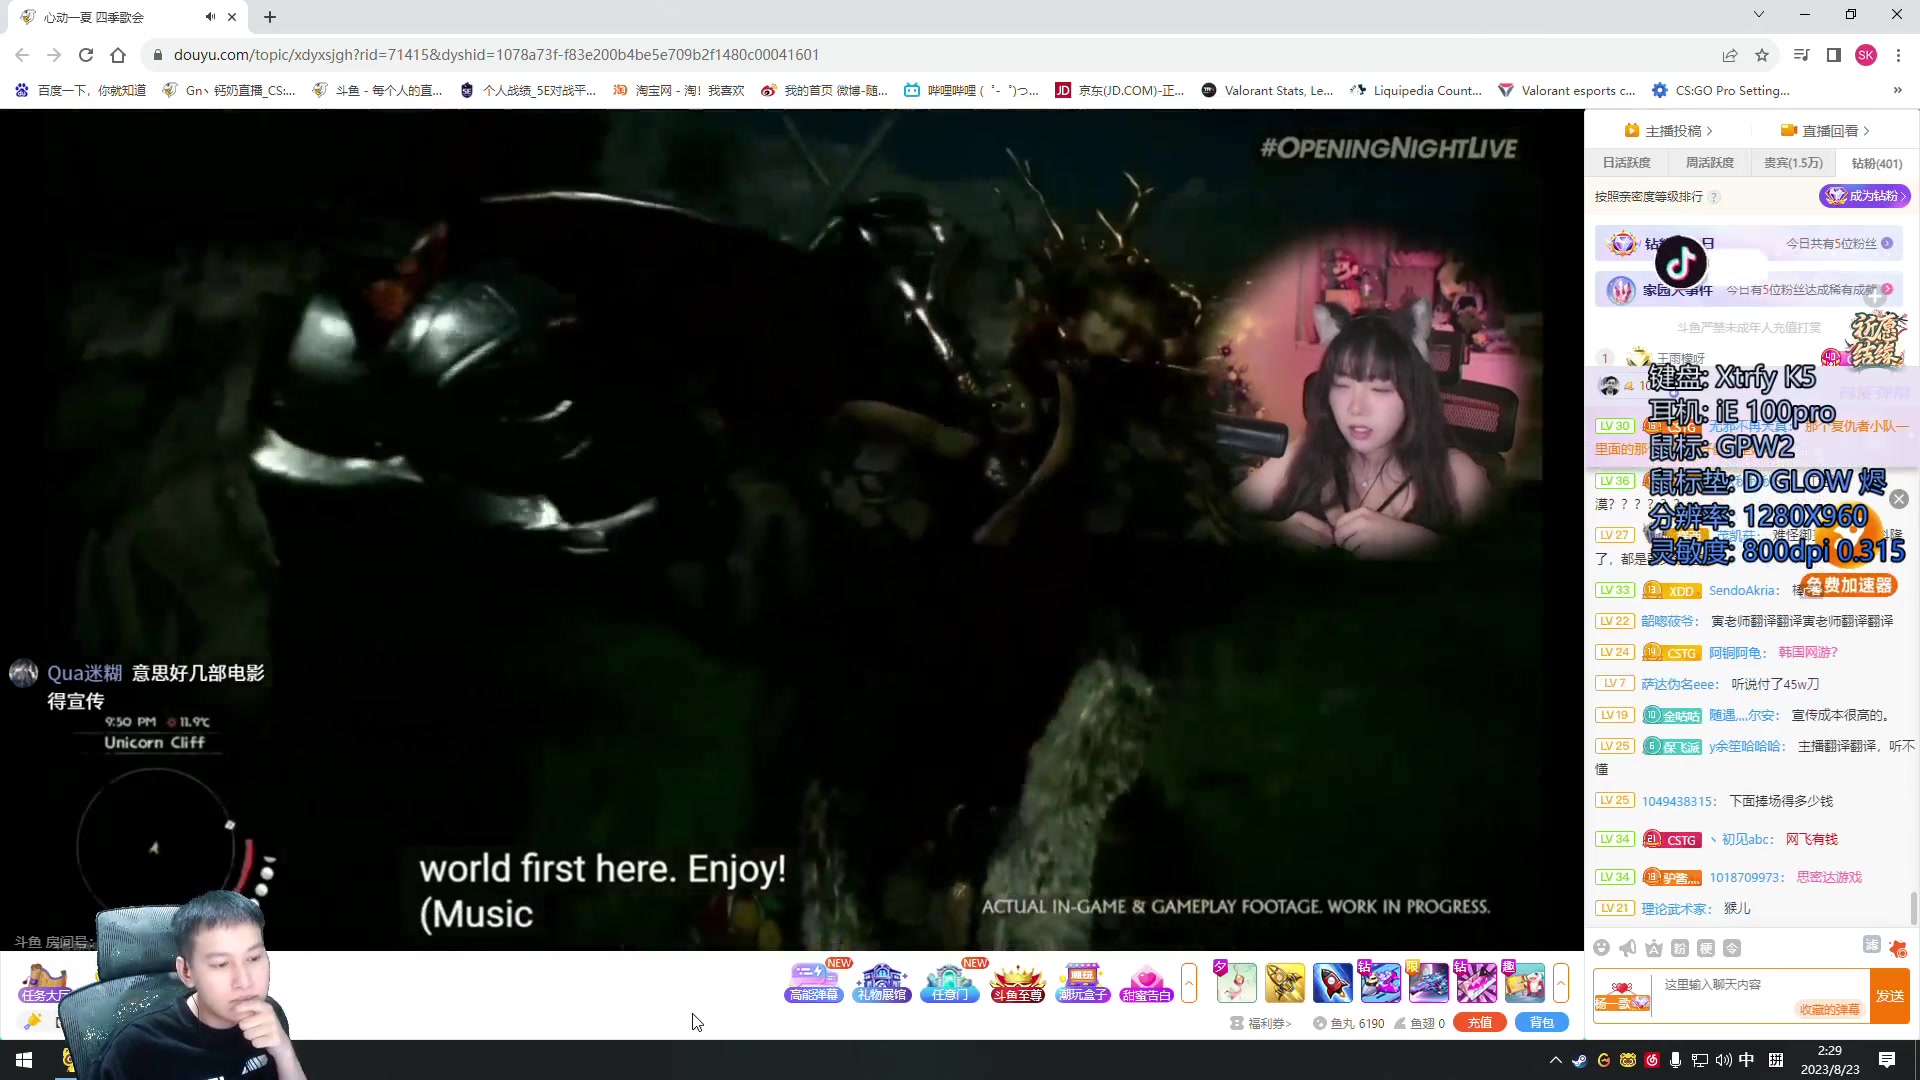1920x1080 pixels.
Task: Bookmark this page with the star icon
Action: click(x=1762, y=55)
